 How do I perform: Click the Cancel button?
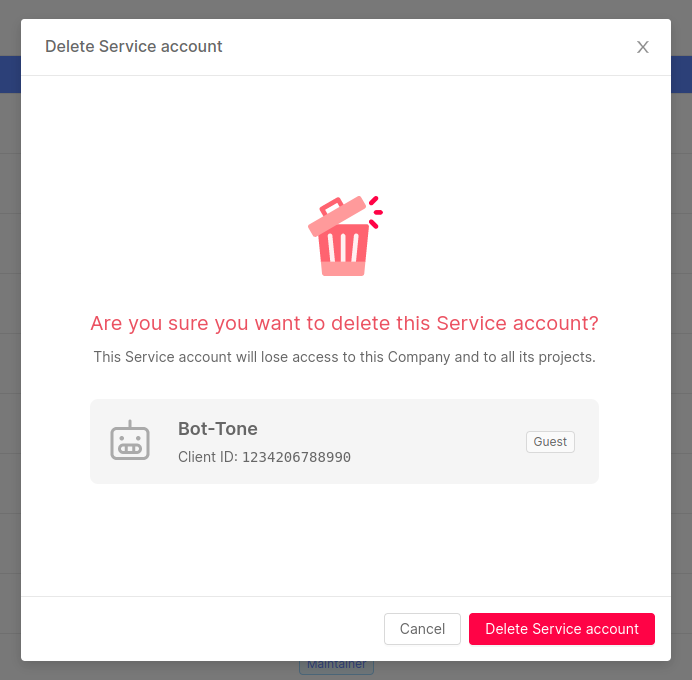(x=422, y=628)
